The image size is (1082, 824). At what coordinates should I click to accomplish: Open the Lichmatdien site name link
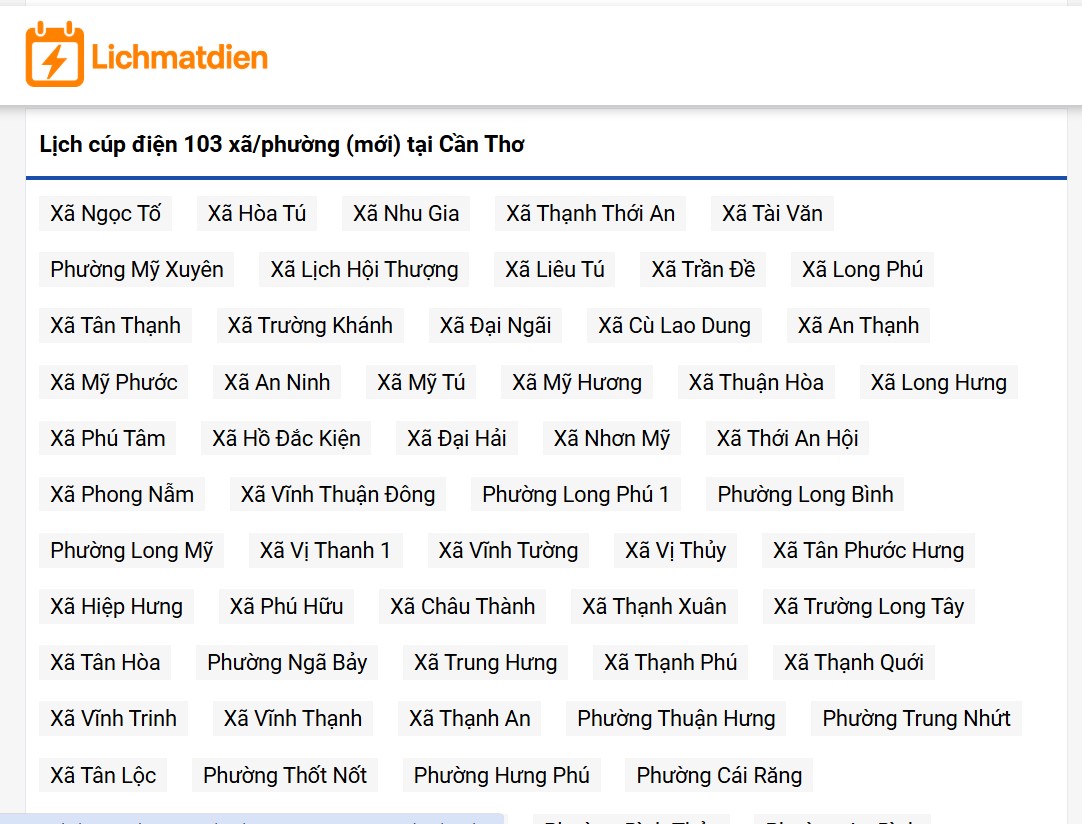[x=179, y=57]
